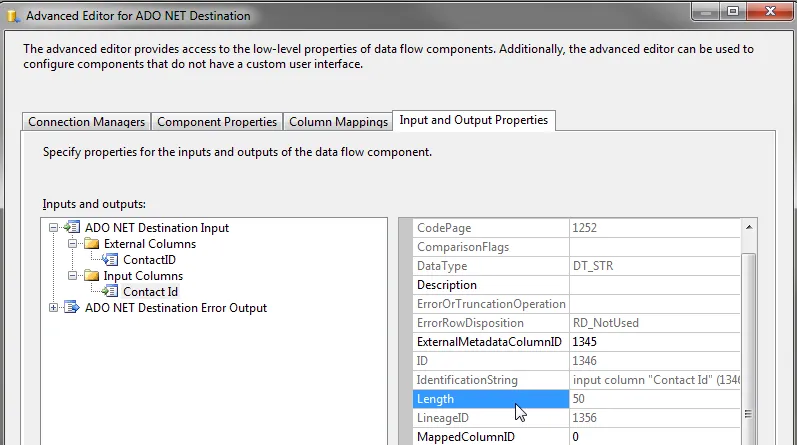Click the External Columns folder icon
This screenshot has width=797, height=445.
[91, 244]
